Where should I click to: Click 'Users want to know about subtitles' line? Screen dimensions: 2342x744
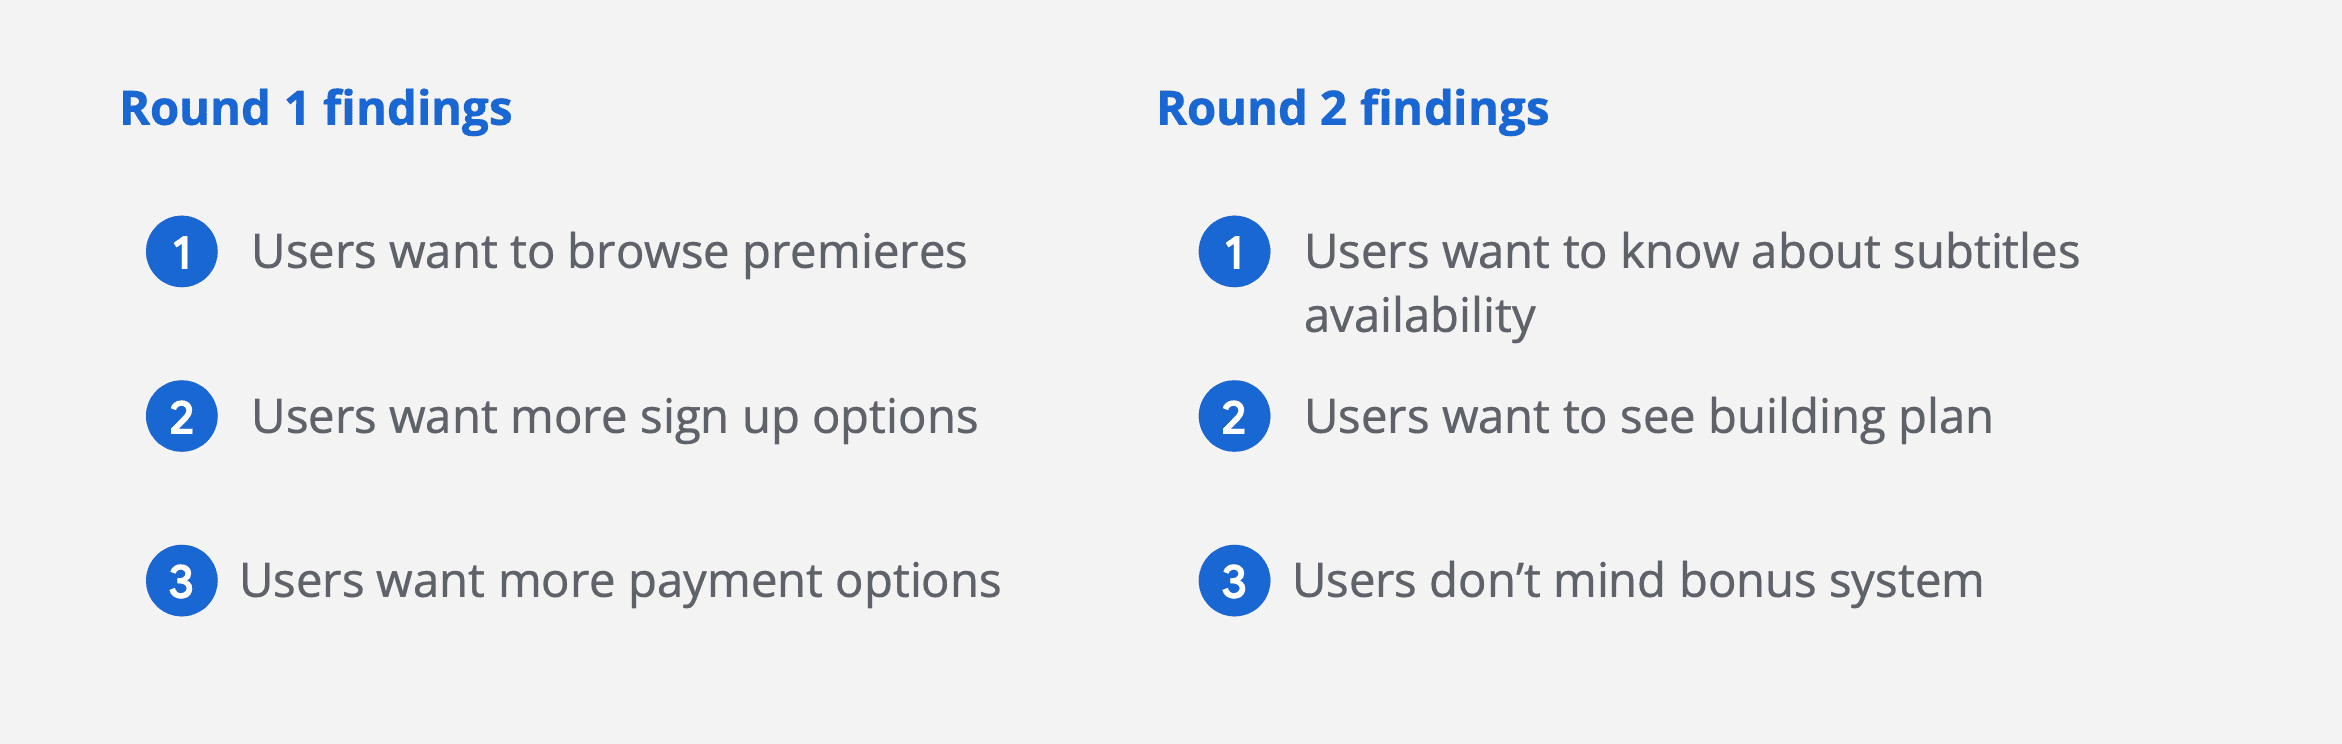click(x=1692, y=251)
